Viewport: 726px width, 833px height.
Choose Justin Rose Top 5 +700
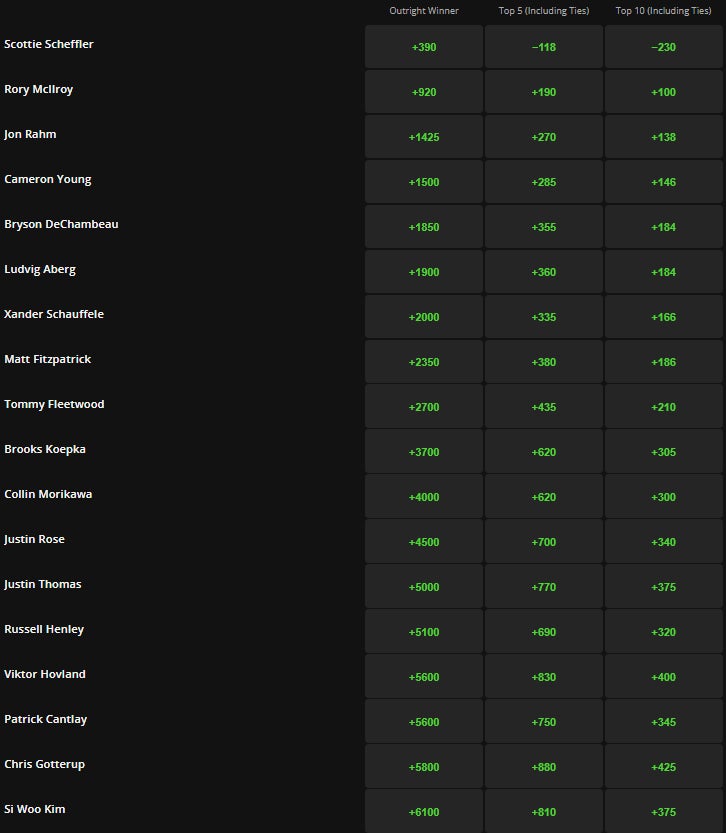coord(544,542)
